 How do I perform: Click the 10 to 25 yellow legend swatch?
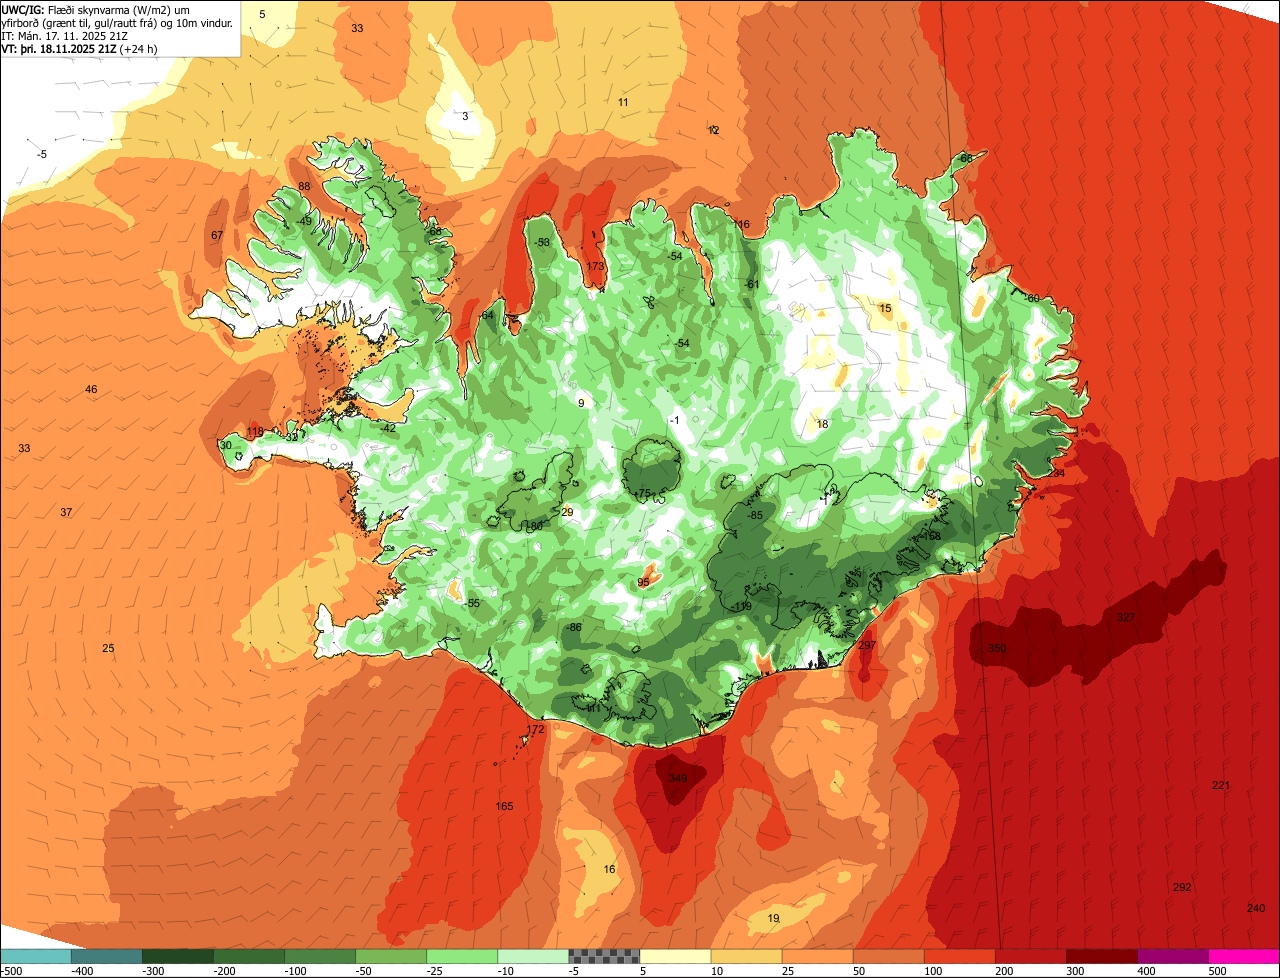tap(746, 956)
